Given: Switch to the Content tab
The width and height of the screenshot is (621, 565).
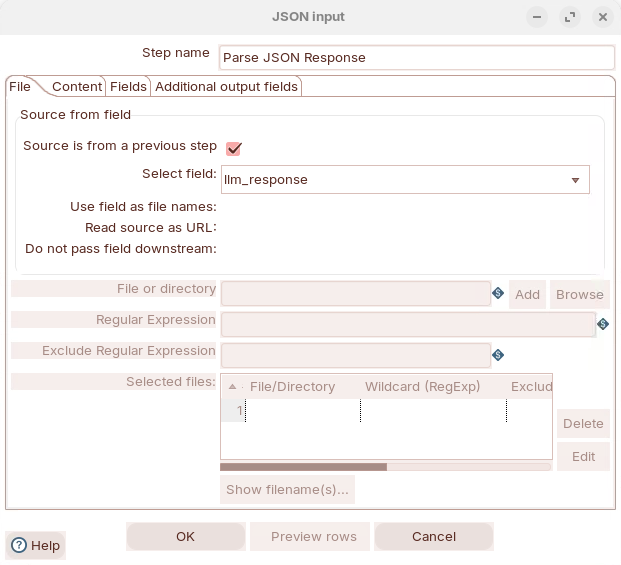Looking at the screenshot, I should pos(77,87).
